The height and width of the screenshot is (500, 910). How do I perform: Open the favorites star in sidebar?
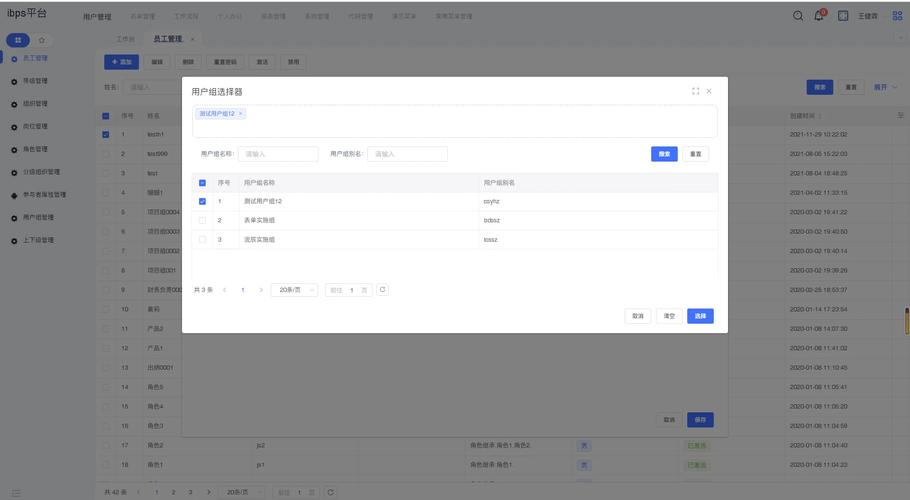pos(42,40)
